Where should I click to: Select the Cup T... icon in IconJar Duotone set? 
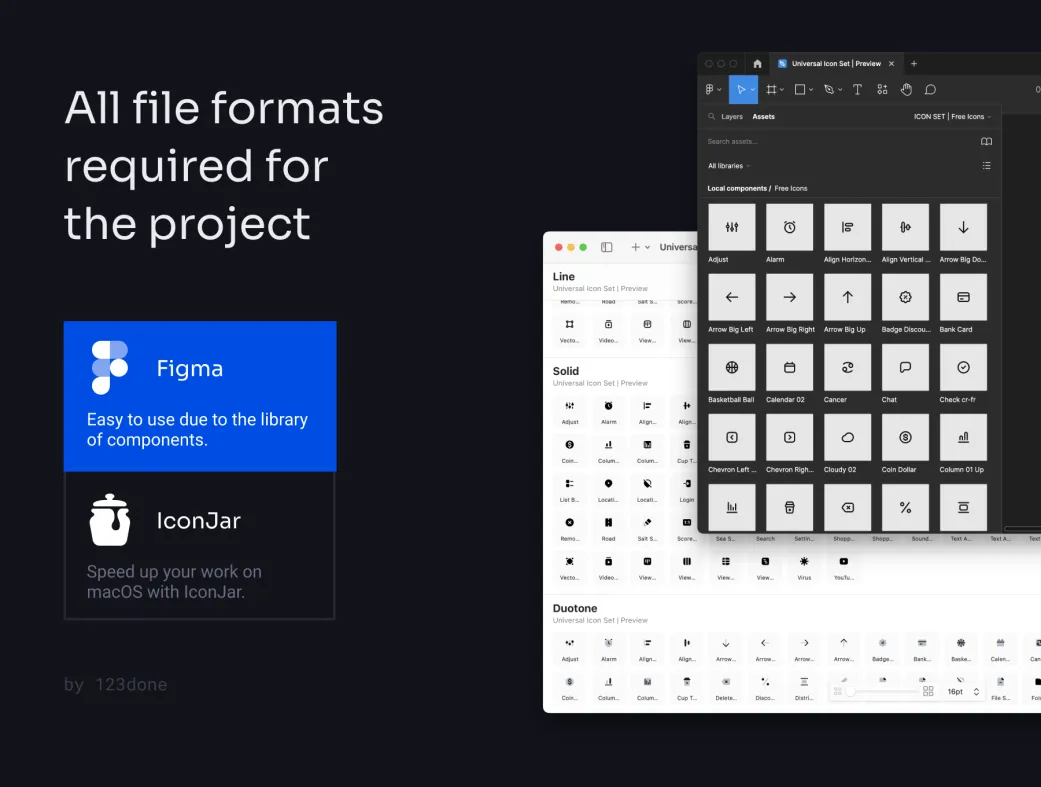click(686, 687)
